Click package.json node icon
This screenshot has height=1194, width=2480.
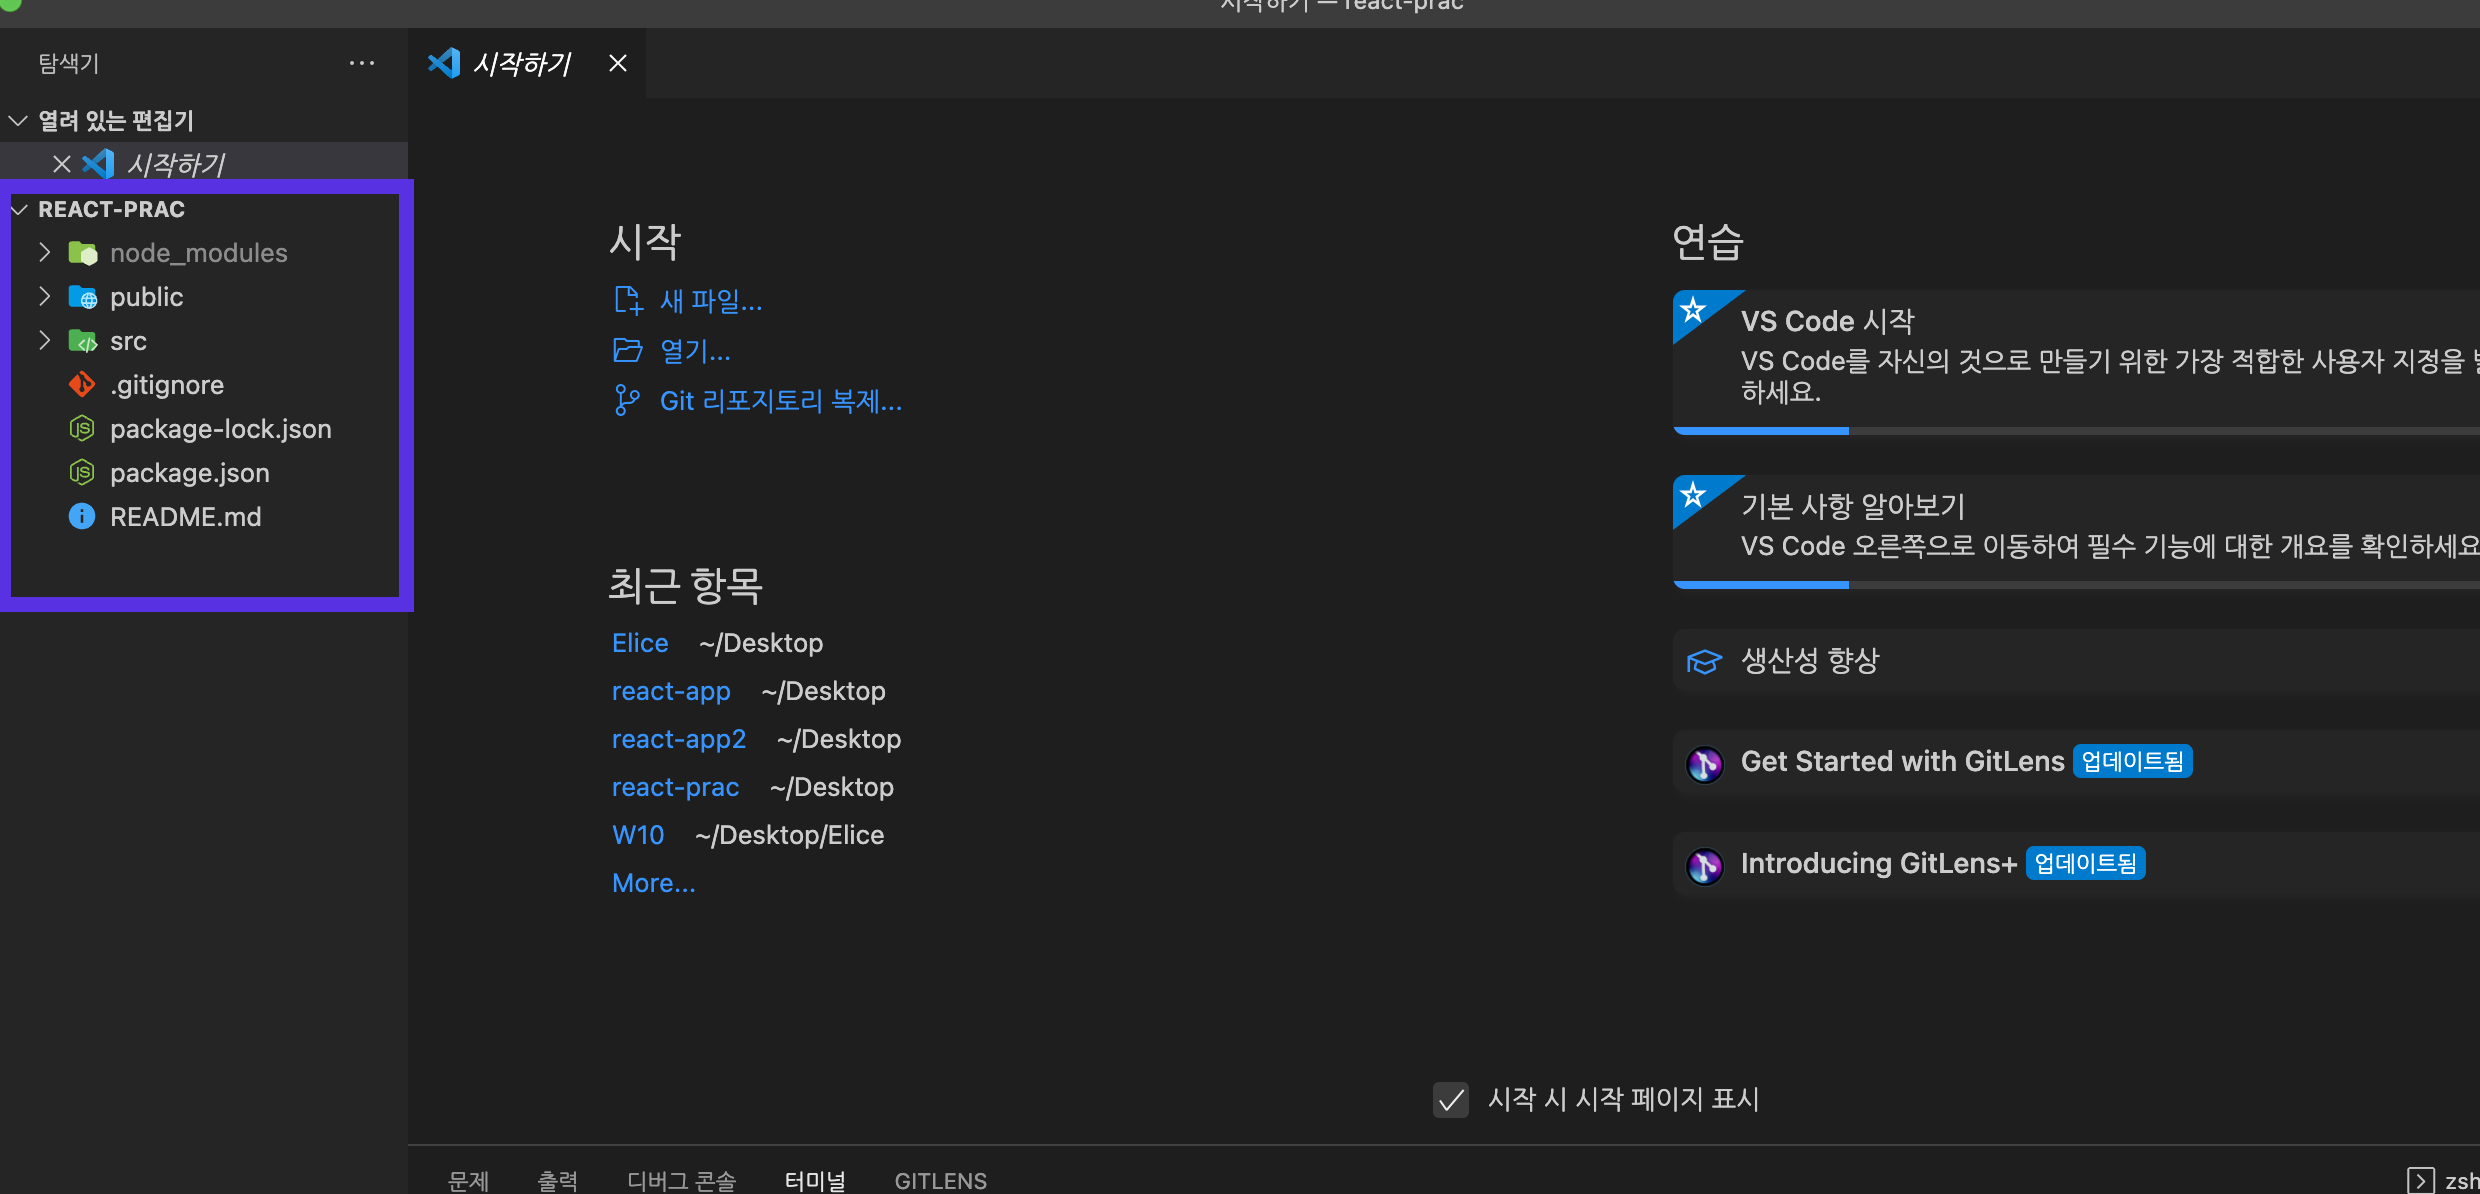(x=82, y=473)
